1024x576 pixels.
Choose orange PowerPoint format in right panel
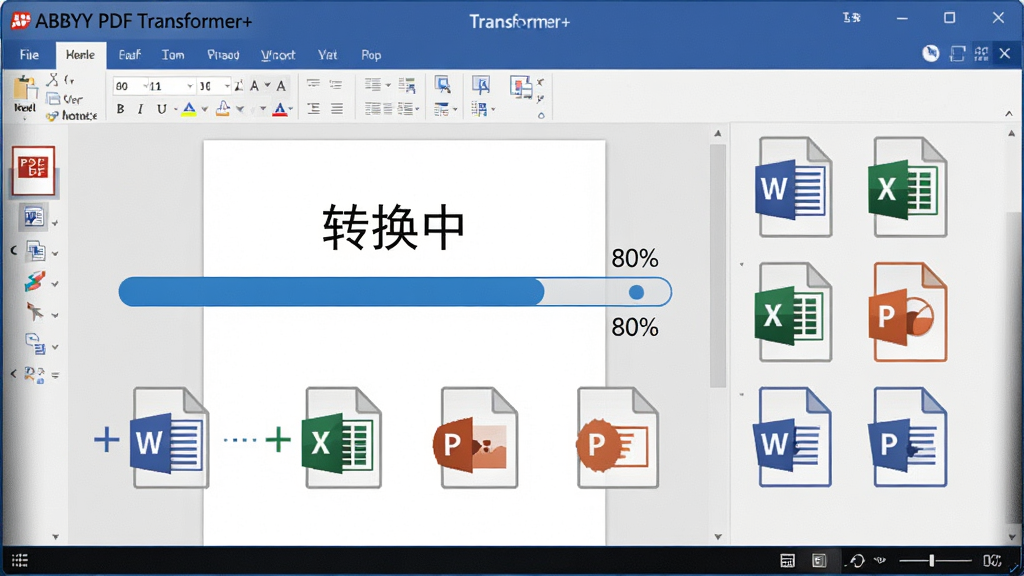(x=908, y=312)
